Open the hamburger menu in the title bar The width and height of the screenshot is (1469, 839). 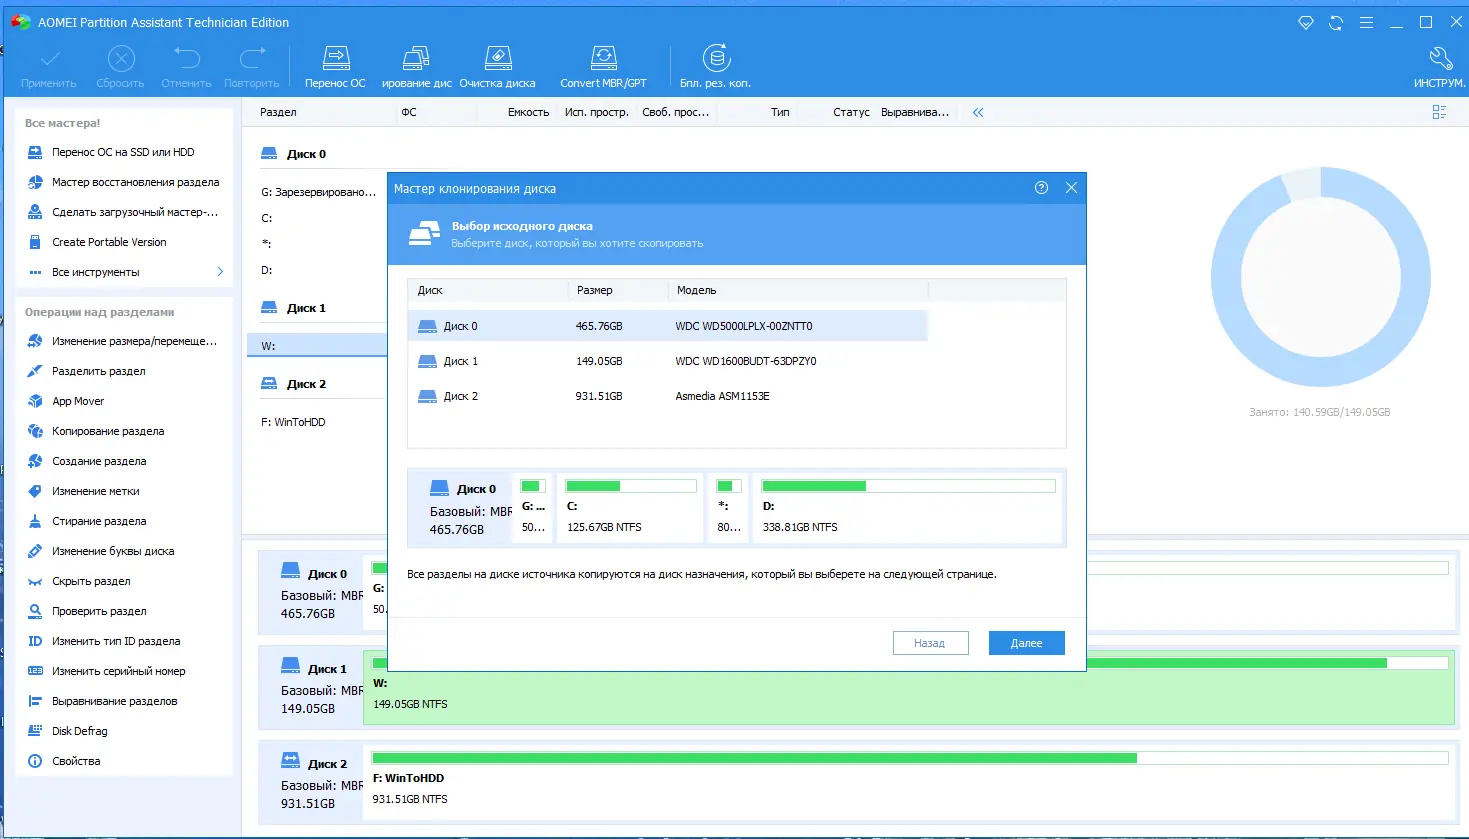(x=1366, y=22)
